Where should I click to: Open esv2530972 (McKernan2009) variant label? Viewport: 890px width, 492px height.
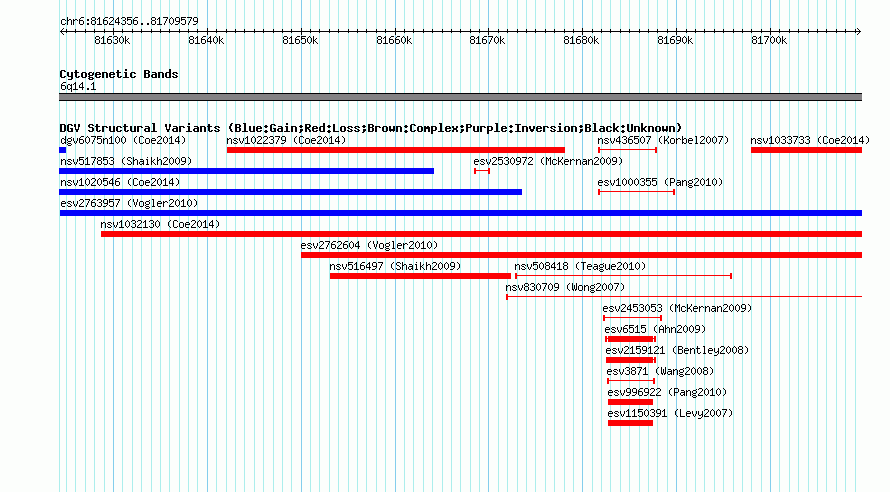point(548,161)
